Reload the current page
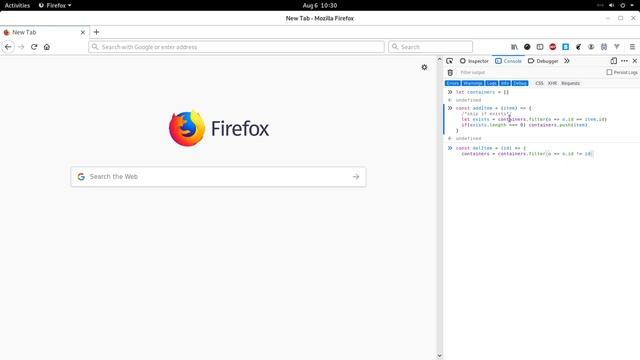This screenshot has height=360, width=640. click(x=34, y=47)
